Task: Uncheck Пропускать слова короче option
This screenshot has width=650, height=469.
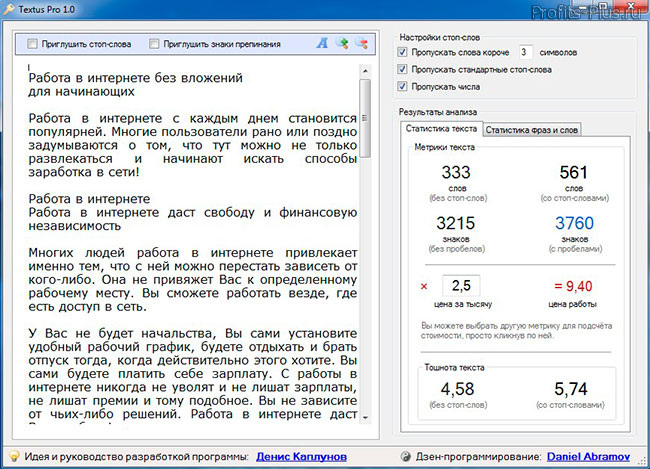Action: [x=402, y=52]
